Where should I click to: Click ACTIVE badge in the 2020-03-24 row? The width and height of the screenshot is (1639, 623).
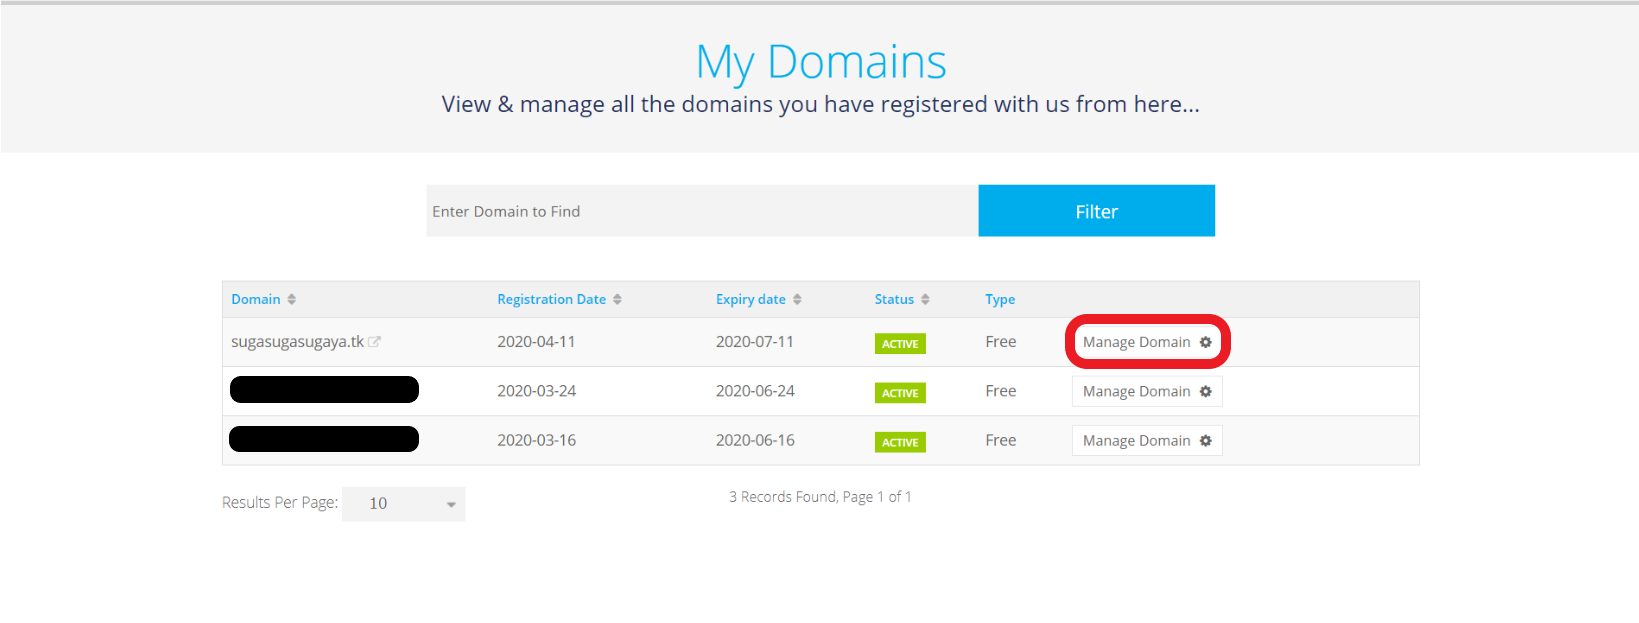point(900,393)
